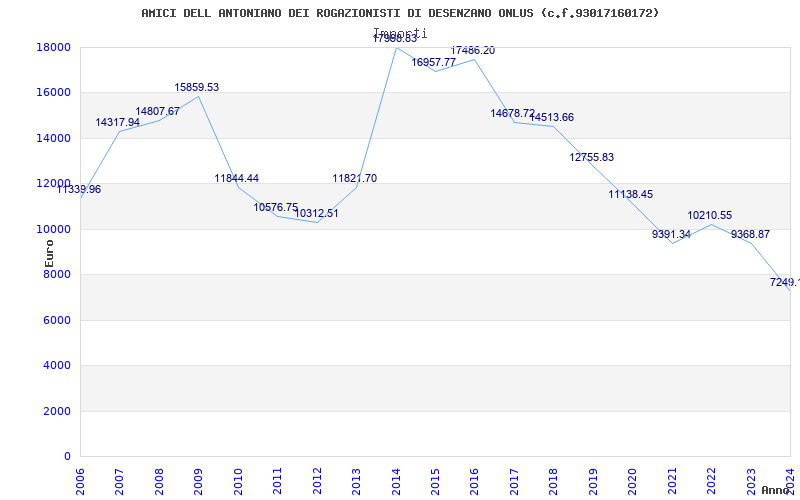Select the 2023 label on the year axis
Screen dimensions: 800x500
coord(751,482)
